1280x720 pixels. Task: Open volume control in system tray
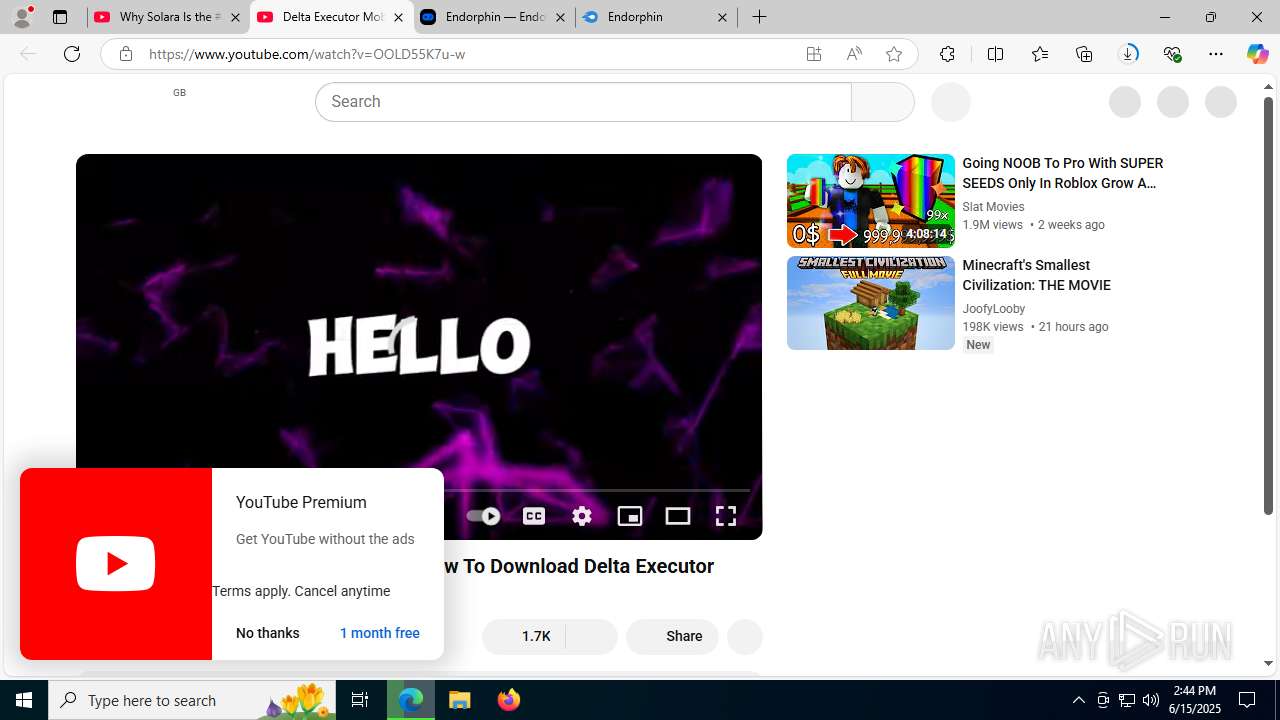tap(1151, 700)
